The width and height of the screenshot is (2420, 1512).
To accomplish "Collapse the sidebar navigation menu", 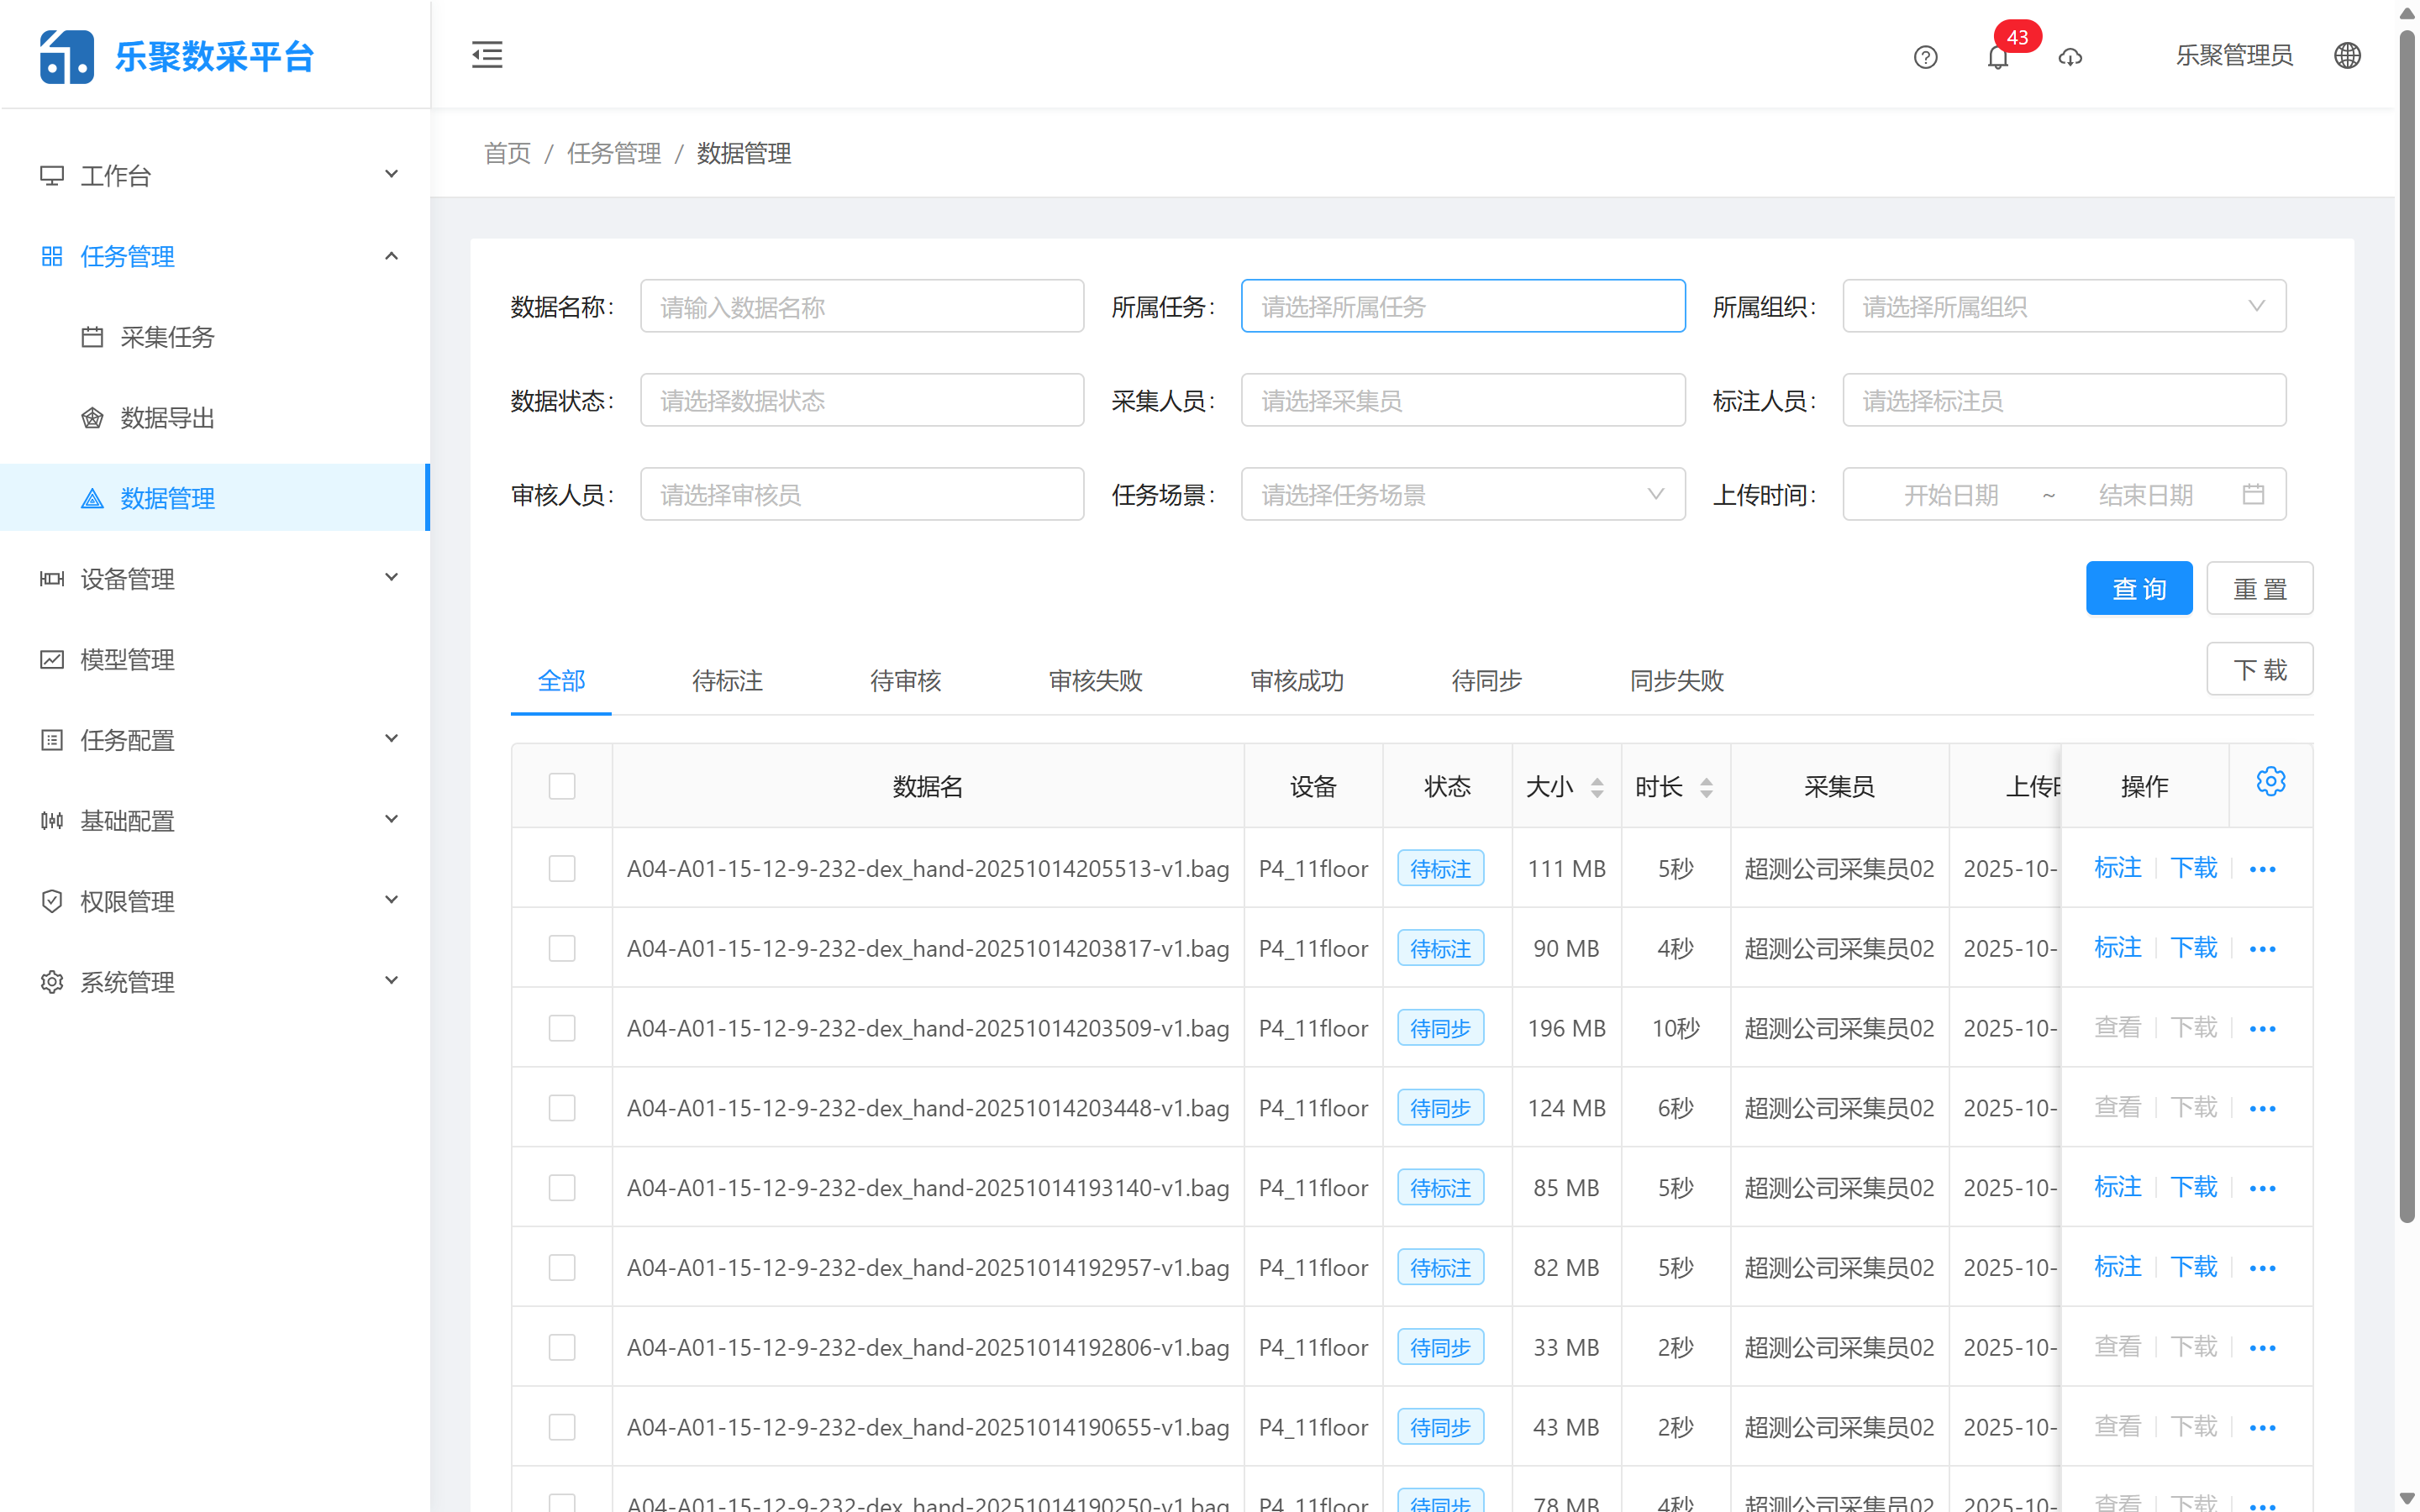I will point(487,55).
